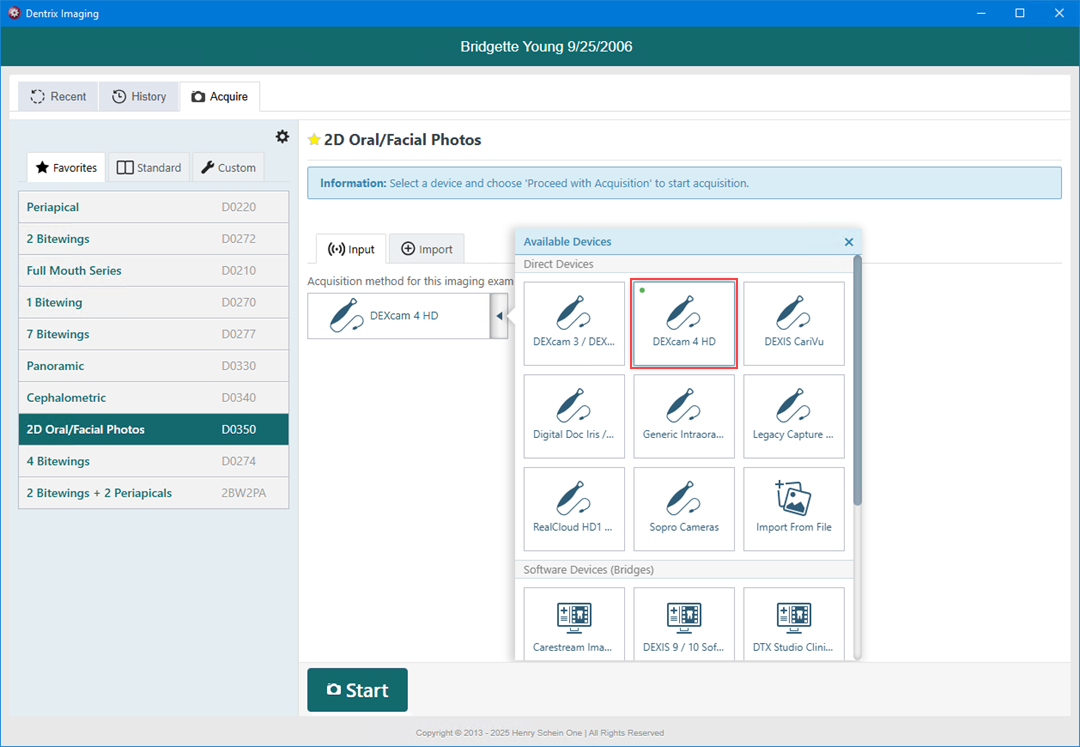The image size is (1080, 747).
Task: Pick the Digital Doc Iris camera
Action: pyautogui.click(x=574, y=416)
